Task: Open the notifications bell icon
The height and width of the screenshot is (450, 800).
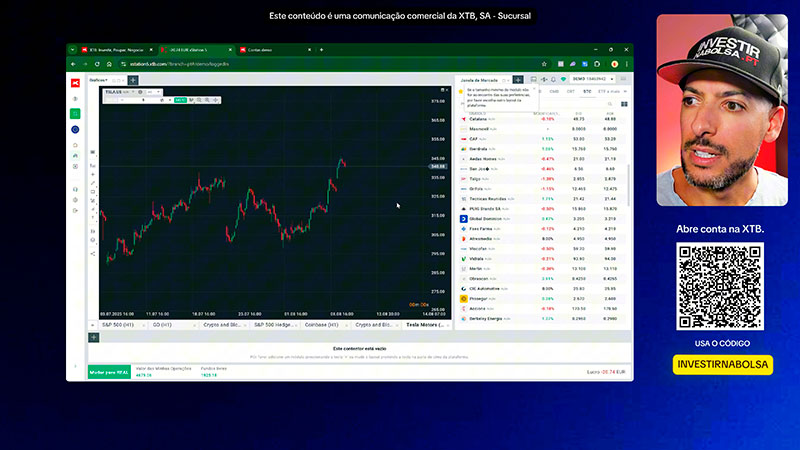Action: pyautogui.click(x=553, y=80)
